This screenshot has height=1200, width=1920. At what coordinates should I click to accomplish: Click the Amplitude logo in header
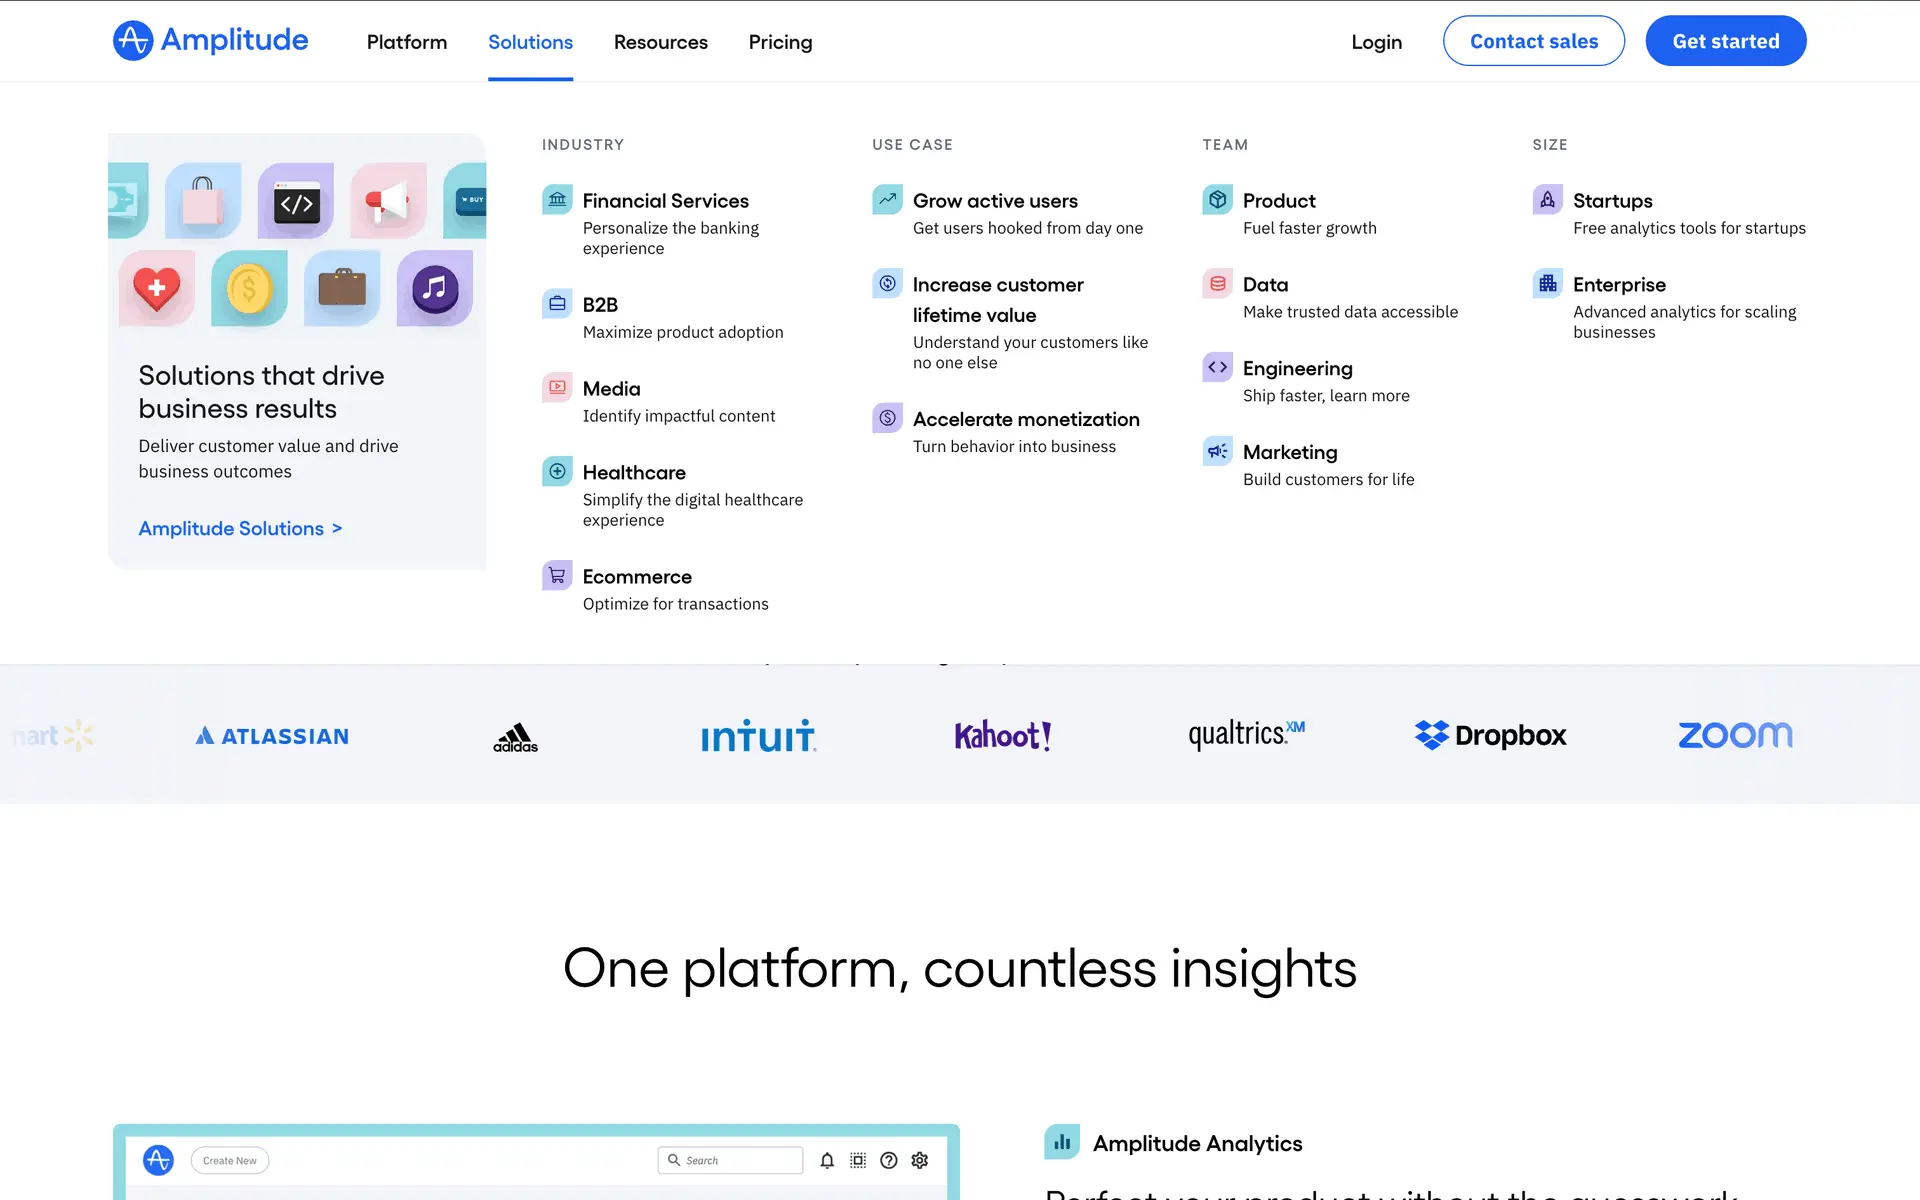[x=210, y=41]
